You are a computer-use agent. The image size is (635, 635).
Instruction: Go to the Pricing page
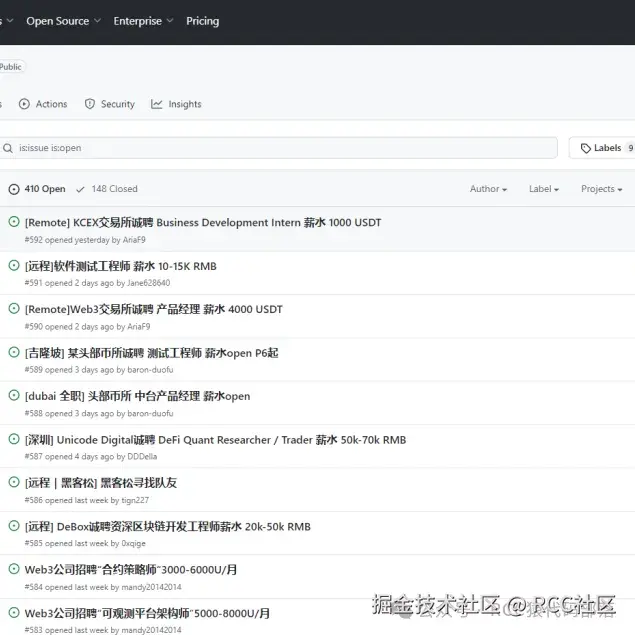(x=202, y=21)
